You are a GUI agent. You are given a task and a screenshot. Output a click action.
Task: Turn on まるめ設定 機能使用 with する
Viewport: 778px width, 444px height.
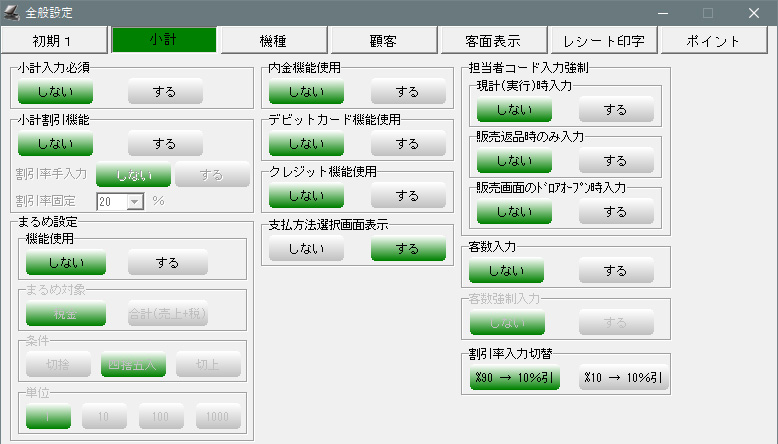click(x=167, y=262)
